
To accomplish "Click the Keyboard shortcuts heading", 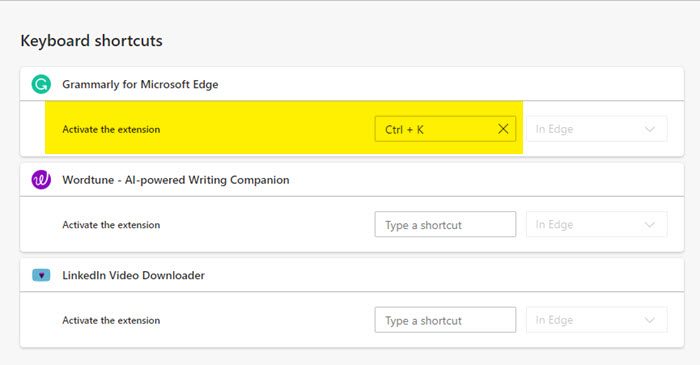I will pos(92,41).
